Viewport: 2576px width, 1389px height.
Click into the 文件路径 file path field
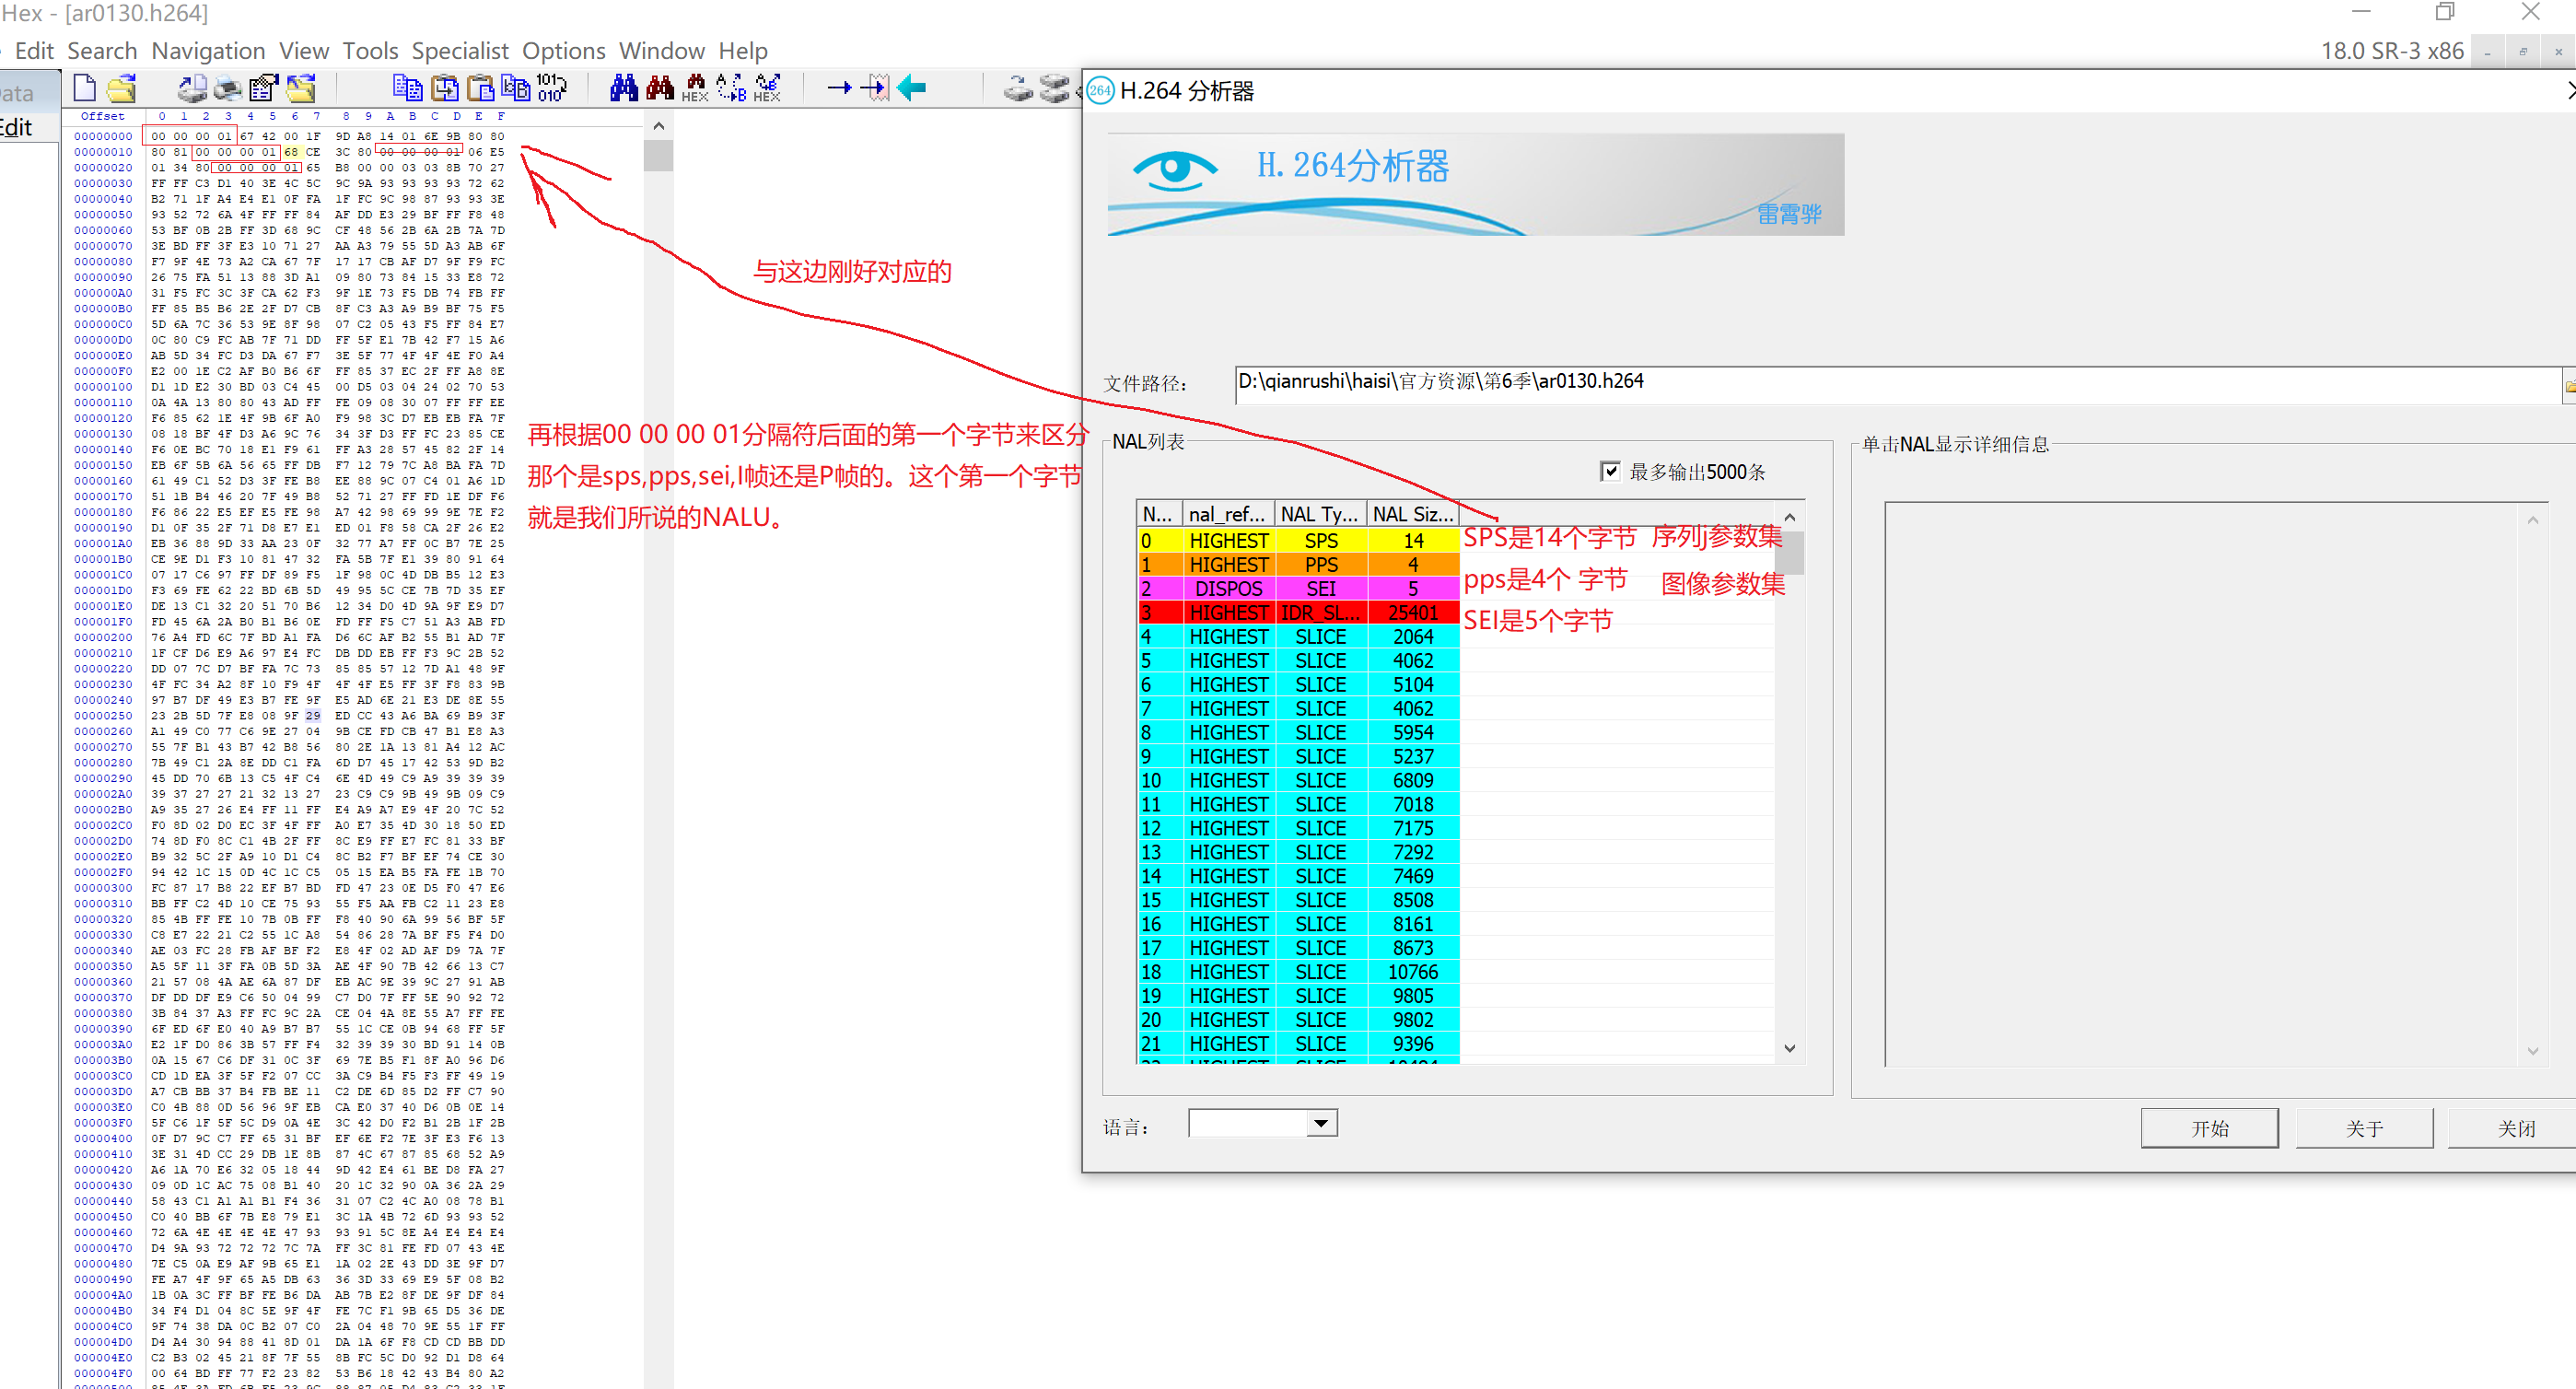pos(1897,384)
